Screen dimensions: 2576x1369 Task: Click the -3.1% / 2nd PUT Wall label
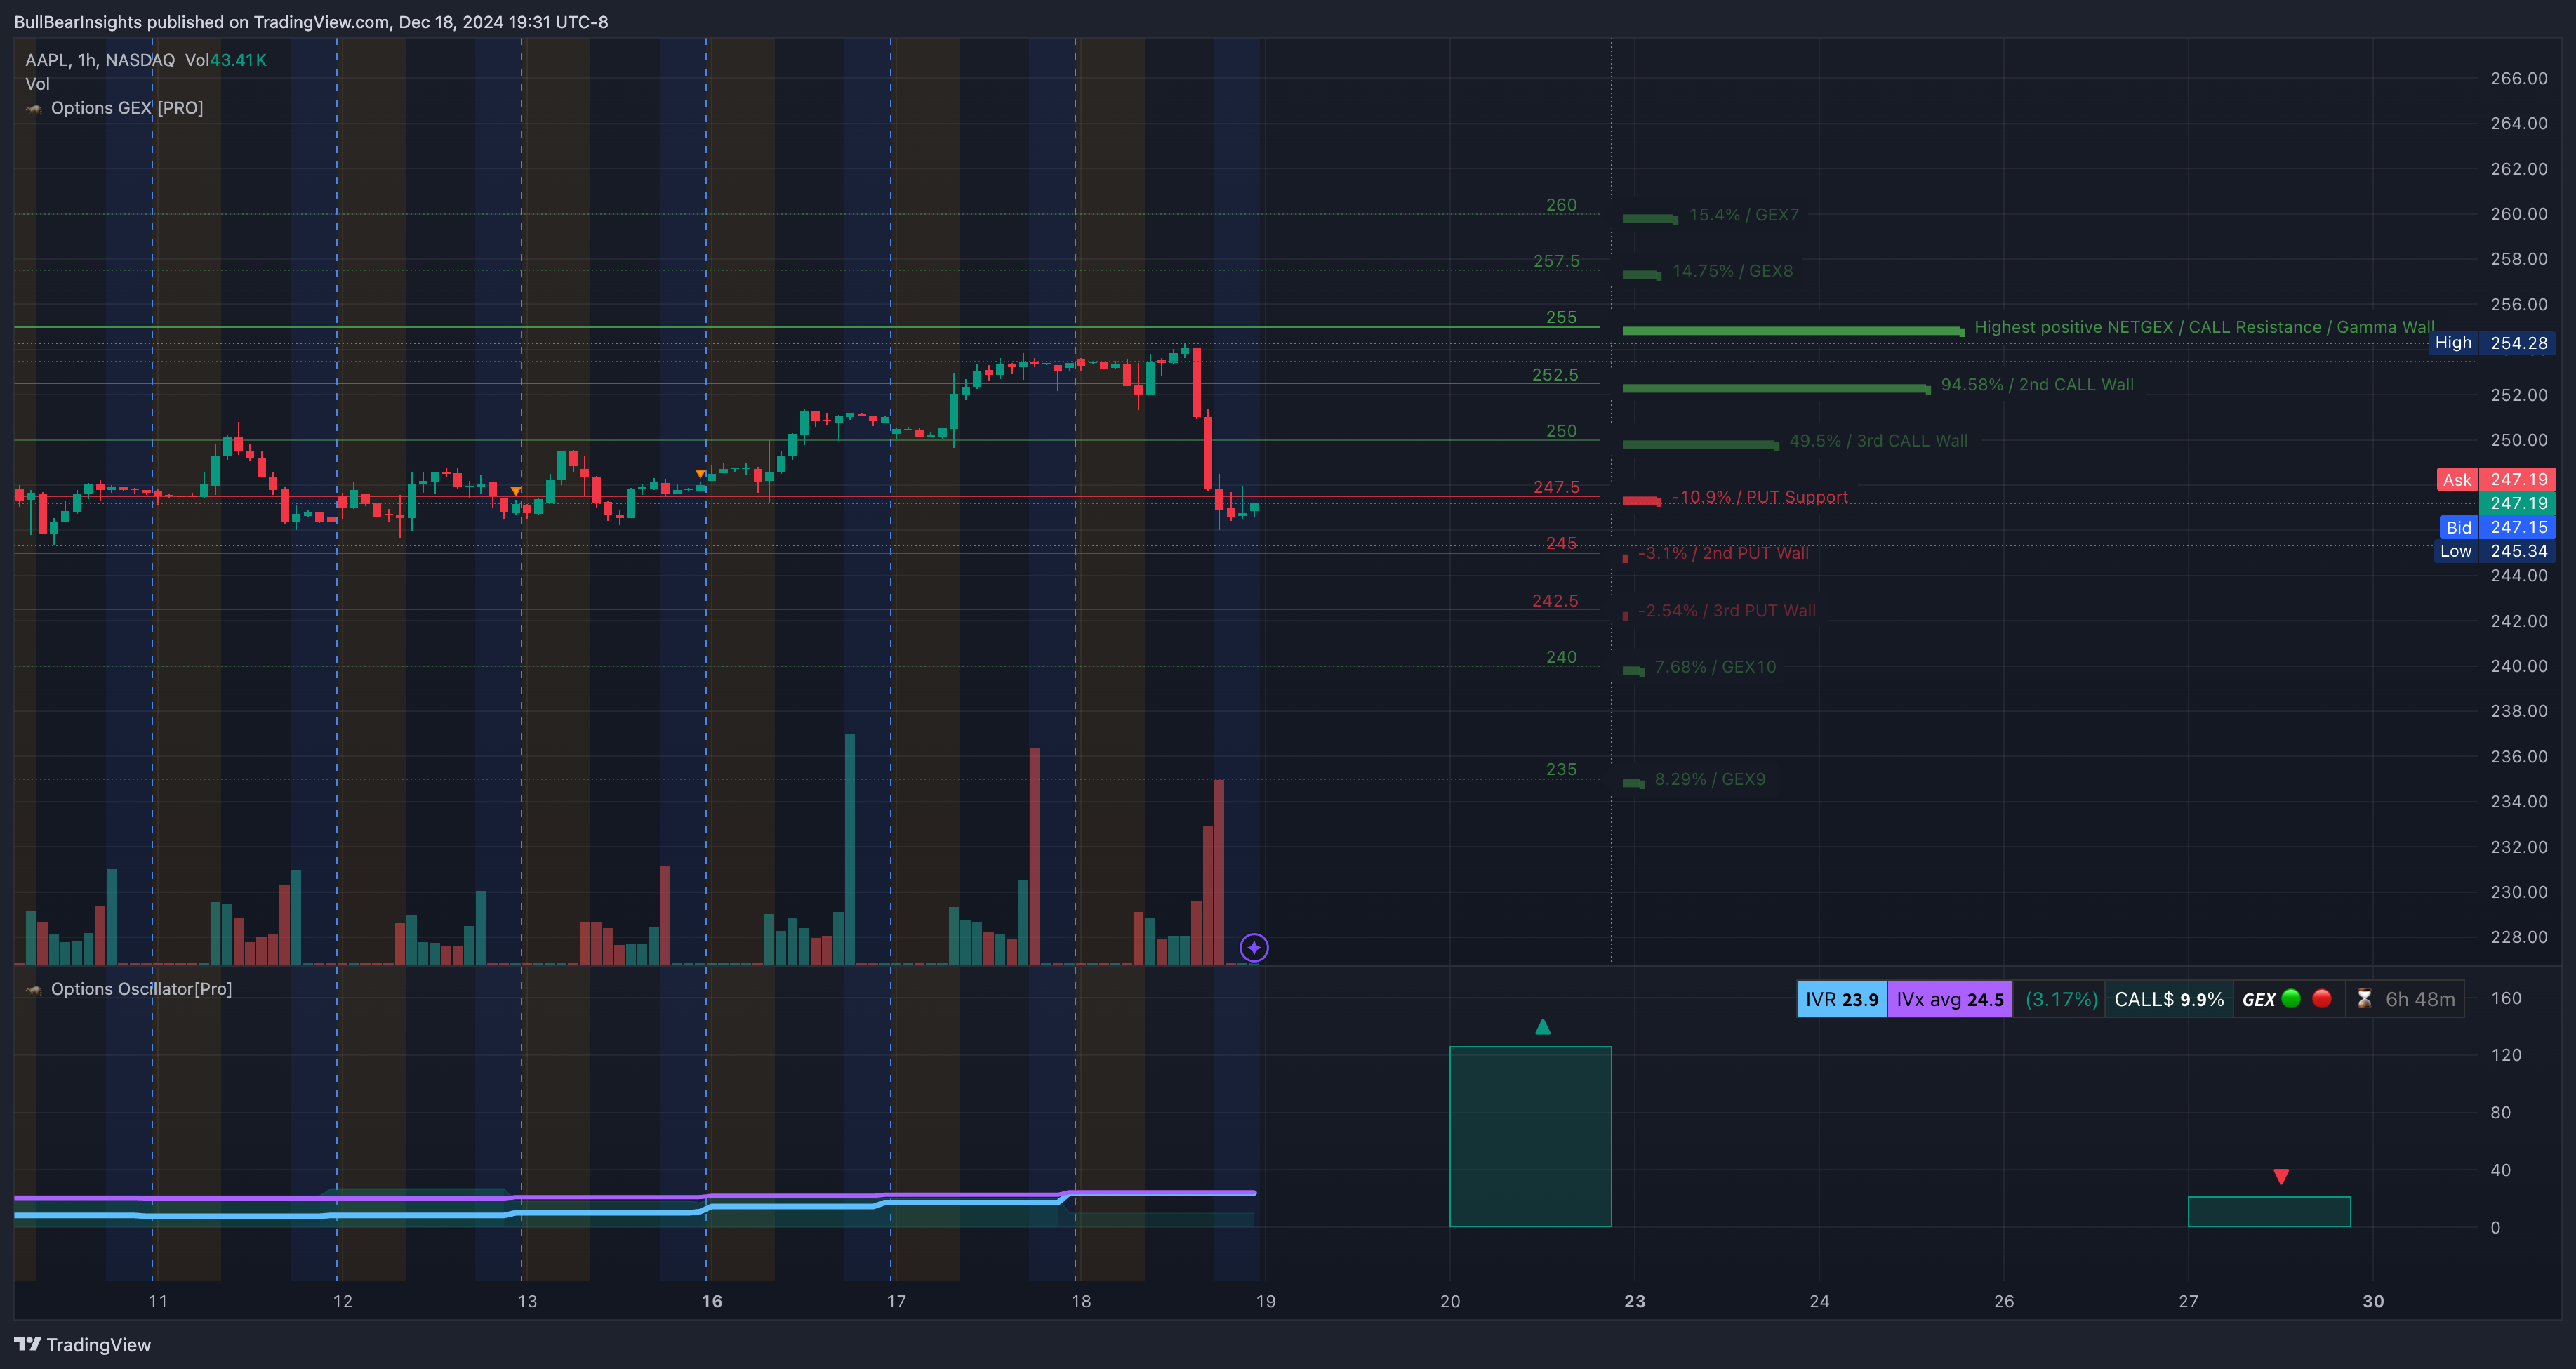(1723, 553)
